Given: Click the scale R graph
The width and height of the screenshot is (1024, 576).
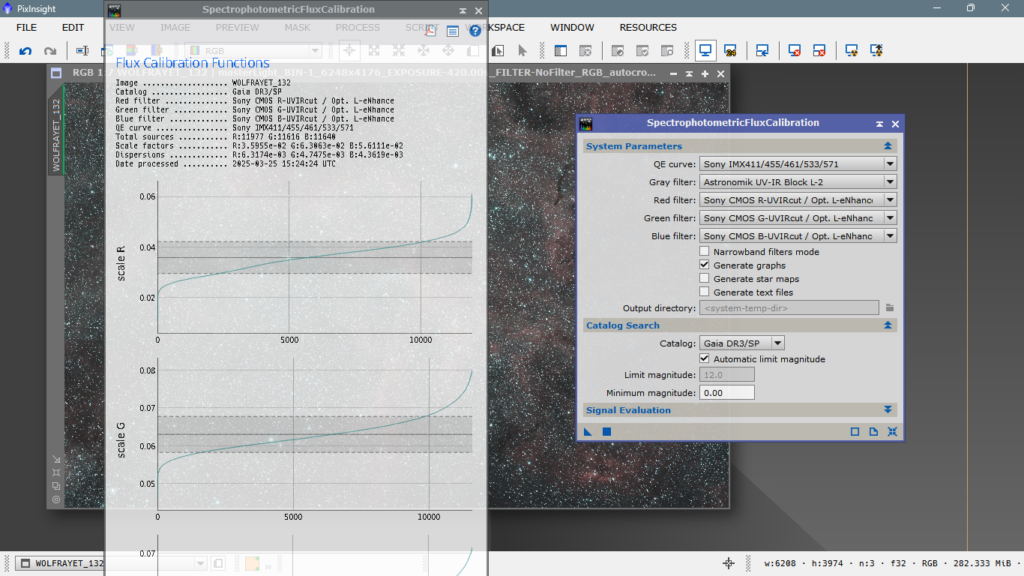Looking at the screenshot, I should pyautogui.click(x=314, y=259).
